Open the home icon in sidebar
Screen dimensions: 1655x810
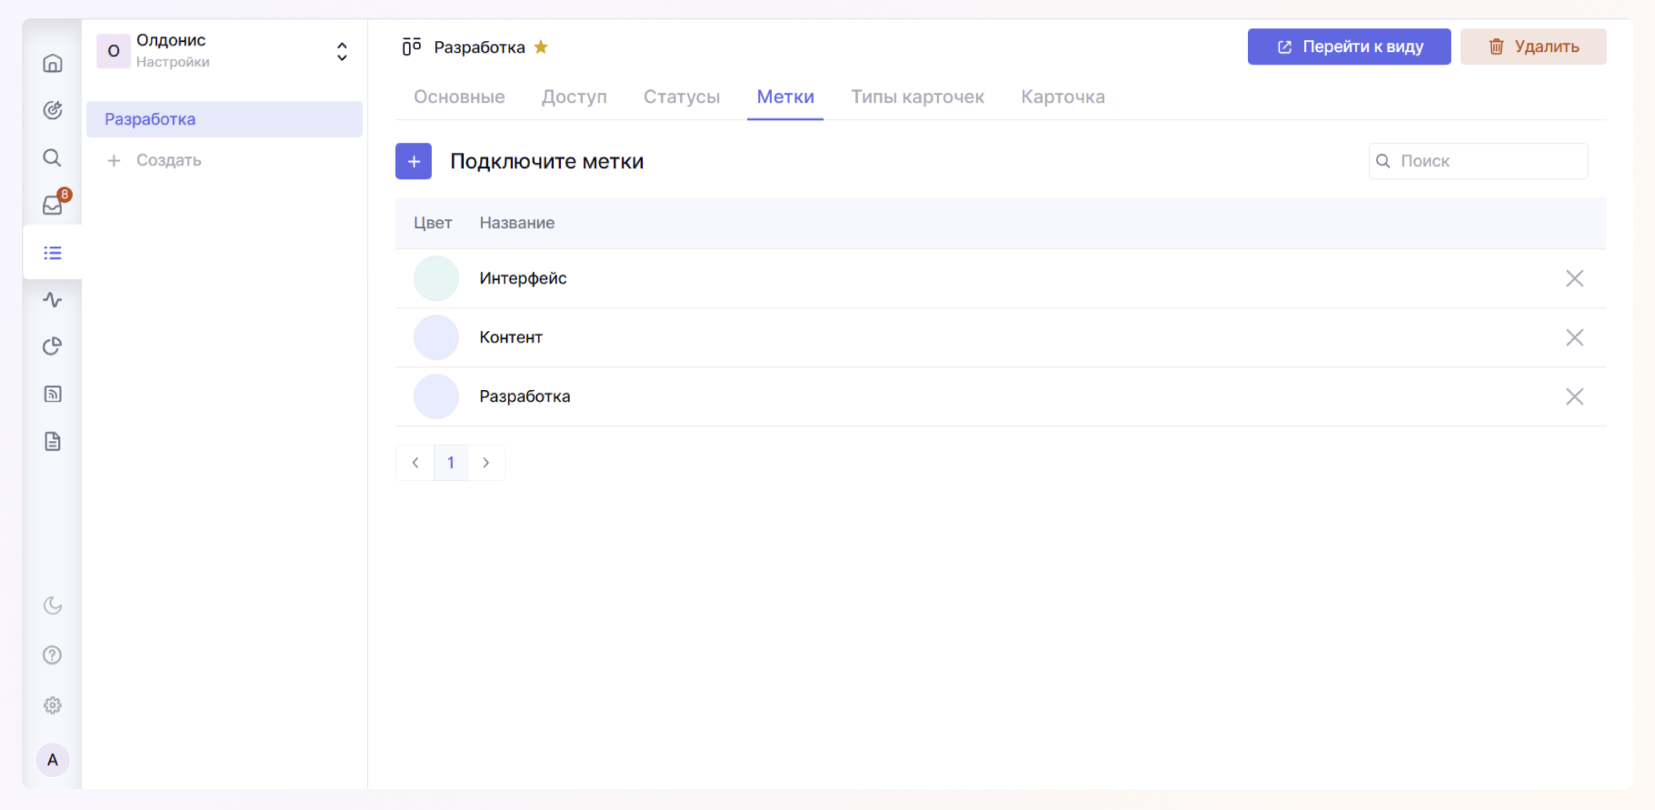[53, 63]
